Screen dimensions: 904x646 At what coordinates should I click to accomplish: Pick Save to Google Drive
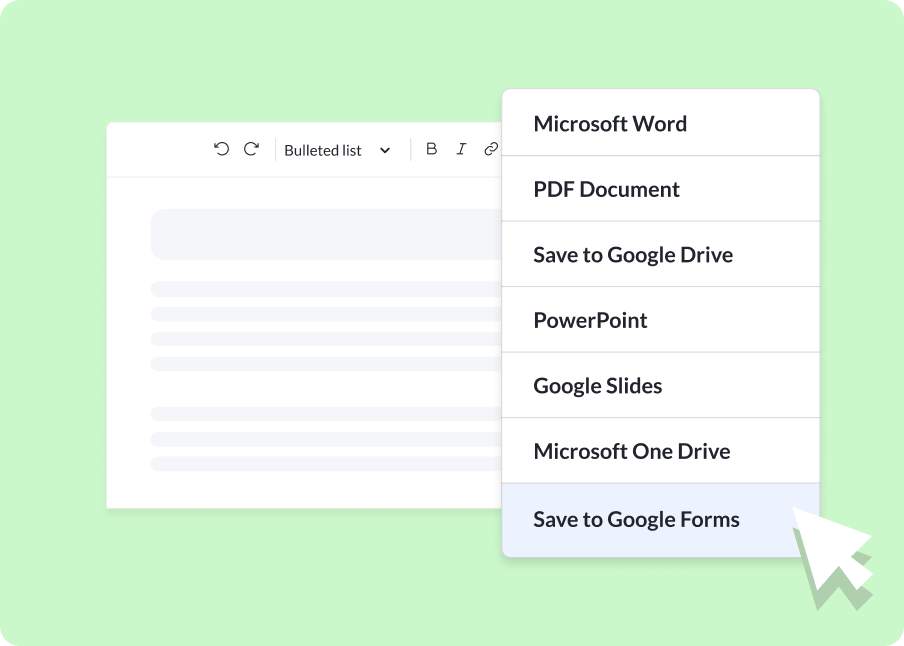pos(661,254)
